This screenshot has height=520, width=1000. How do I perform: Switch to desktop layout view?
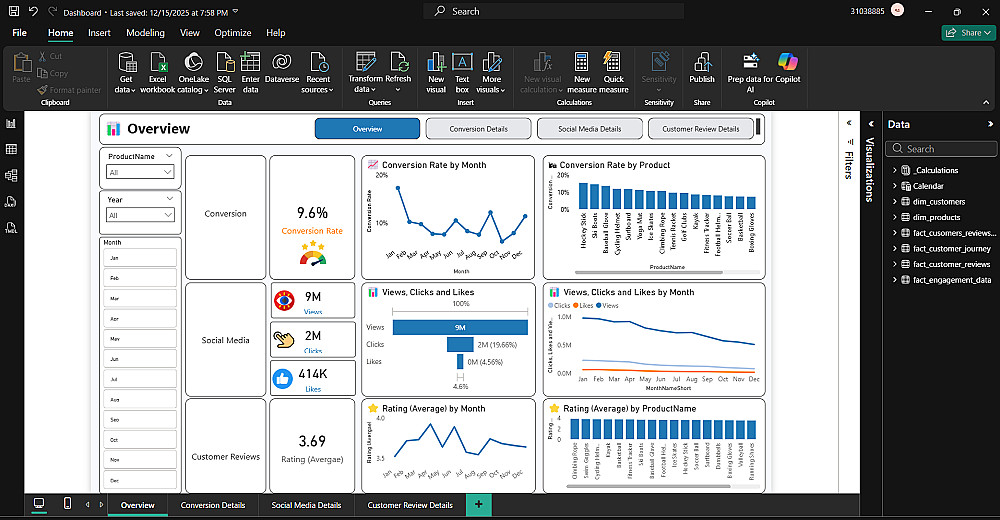[x=39, y=504]
